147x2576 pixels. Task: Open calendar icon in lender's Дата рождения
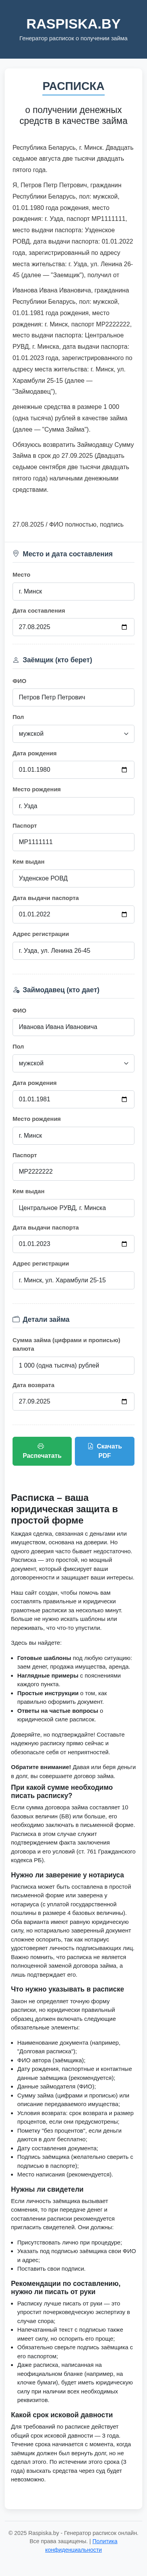pos(124,1099)
